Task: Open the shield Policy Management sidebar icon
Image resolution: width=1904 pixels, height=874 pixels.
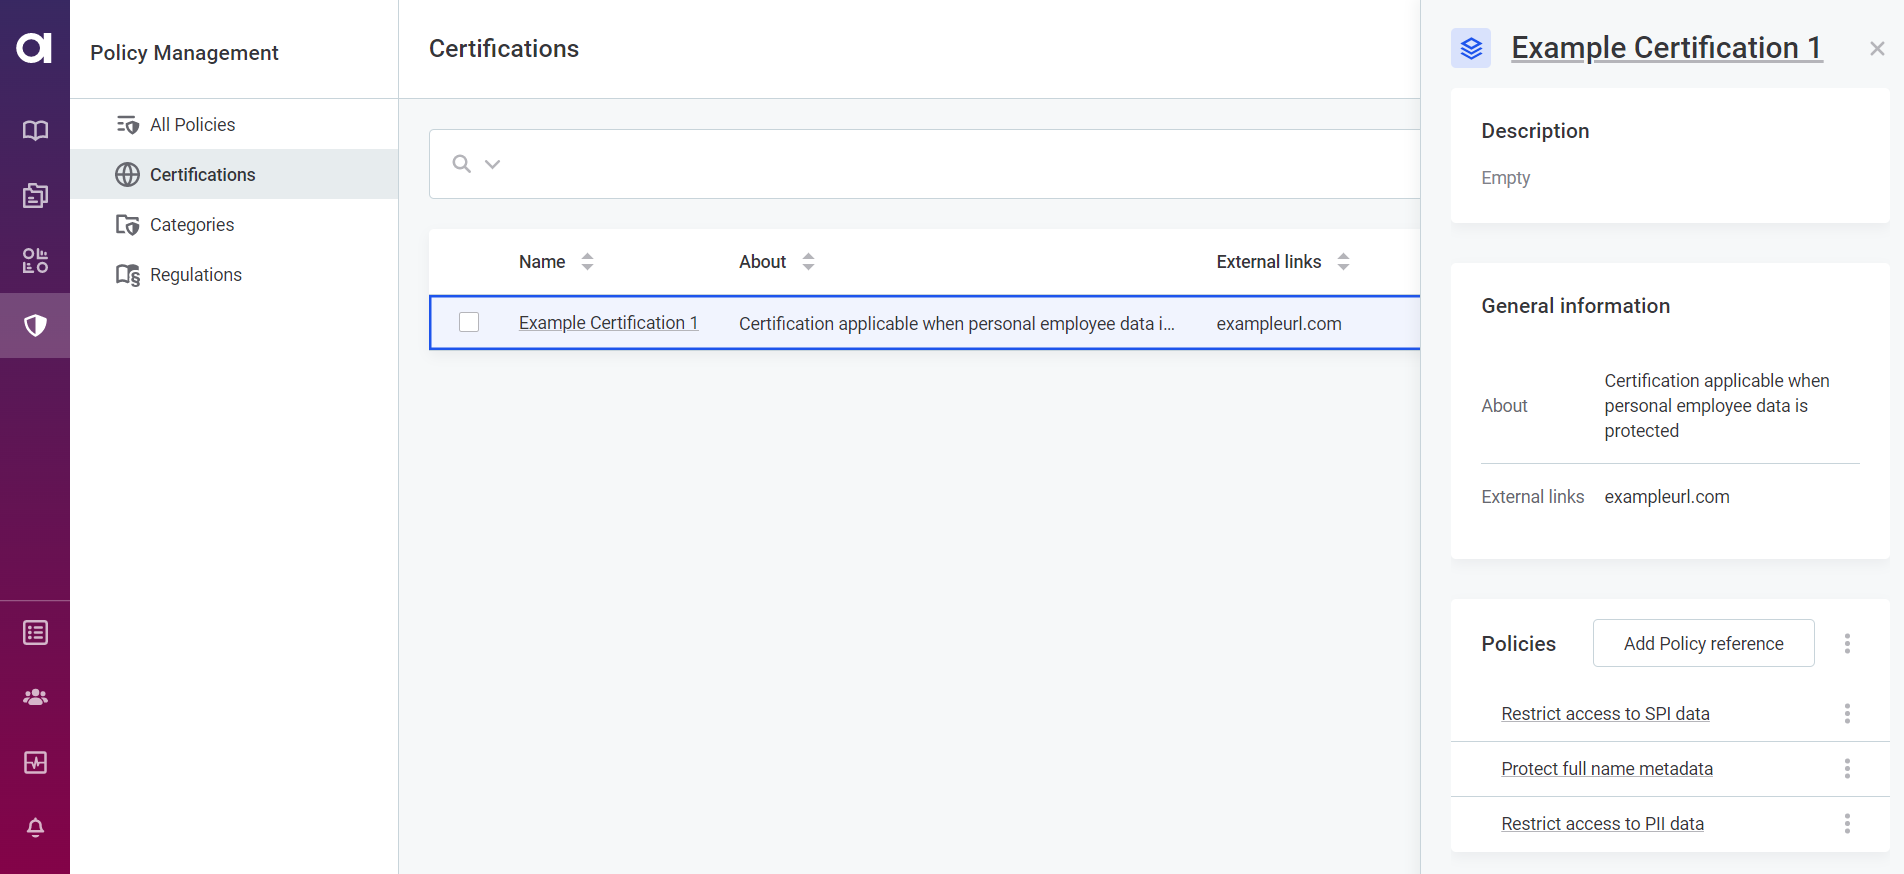Action: click(35, 325)
